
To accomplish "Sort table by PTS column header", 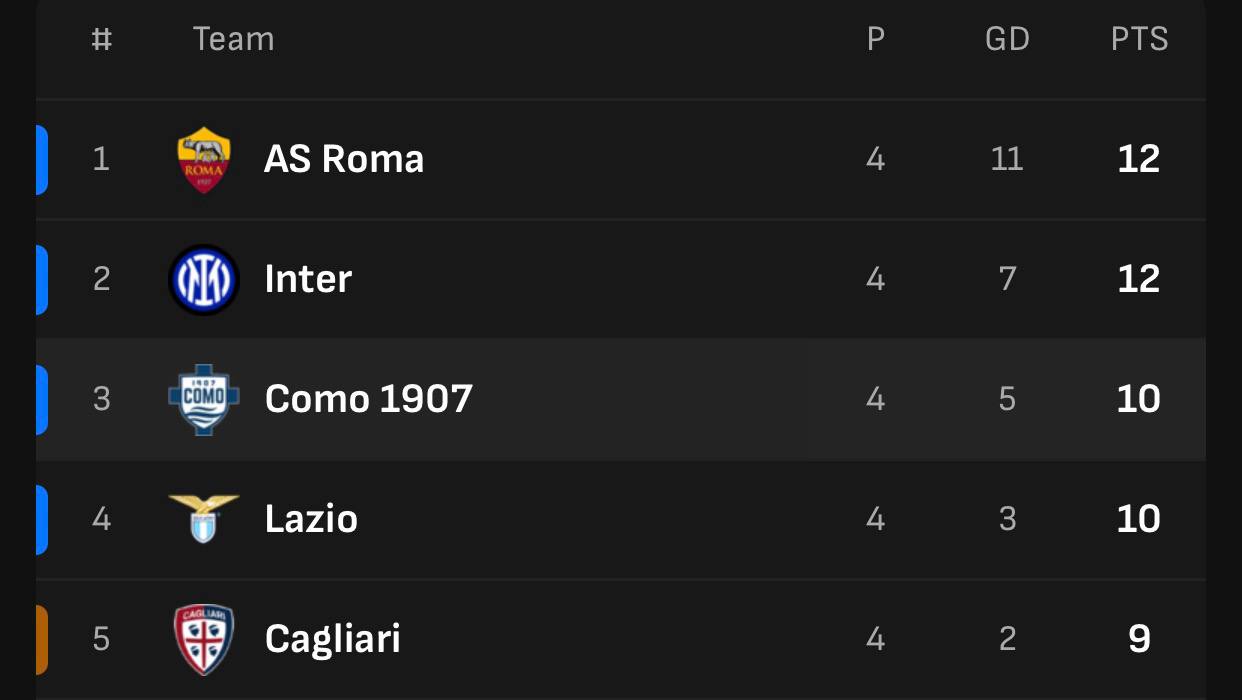I will [1139, 39].
